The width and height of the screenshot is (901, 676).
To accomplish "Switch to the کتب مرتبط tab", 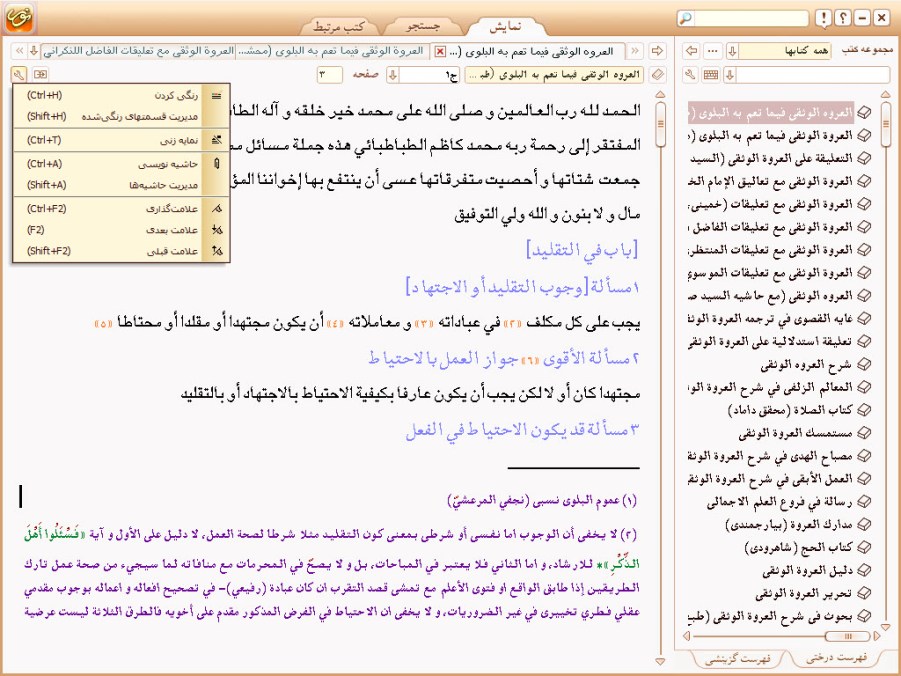I will (x=339, y=26).
